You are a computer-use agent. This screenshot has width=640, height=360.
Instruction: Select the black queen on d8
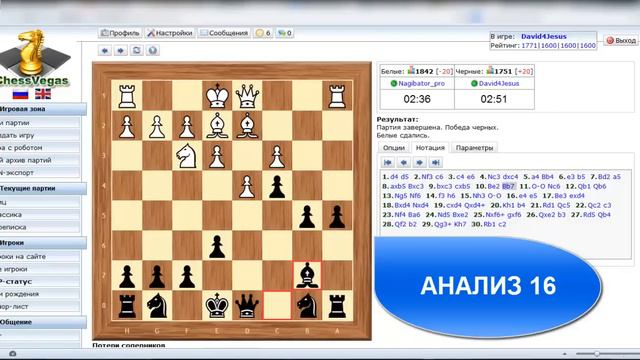(247, 305)
